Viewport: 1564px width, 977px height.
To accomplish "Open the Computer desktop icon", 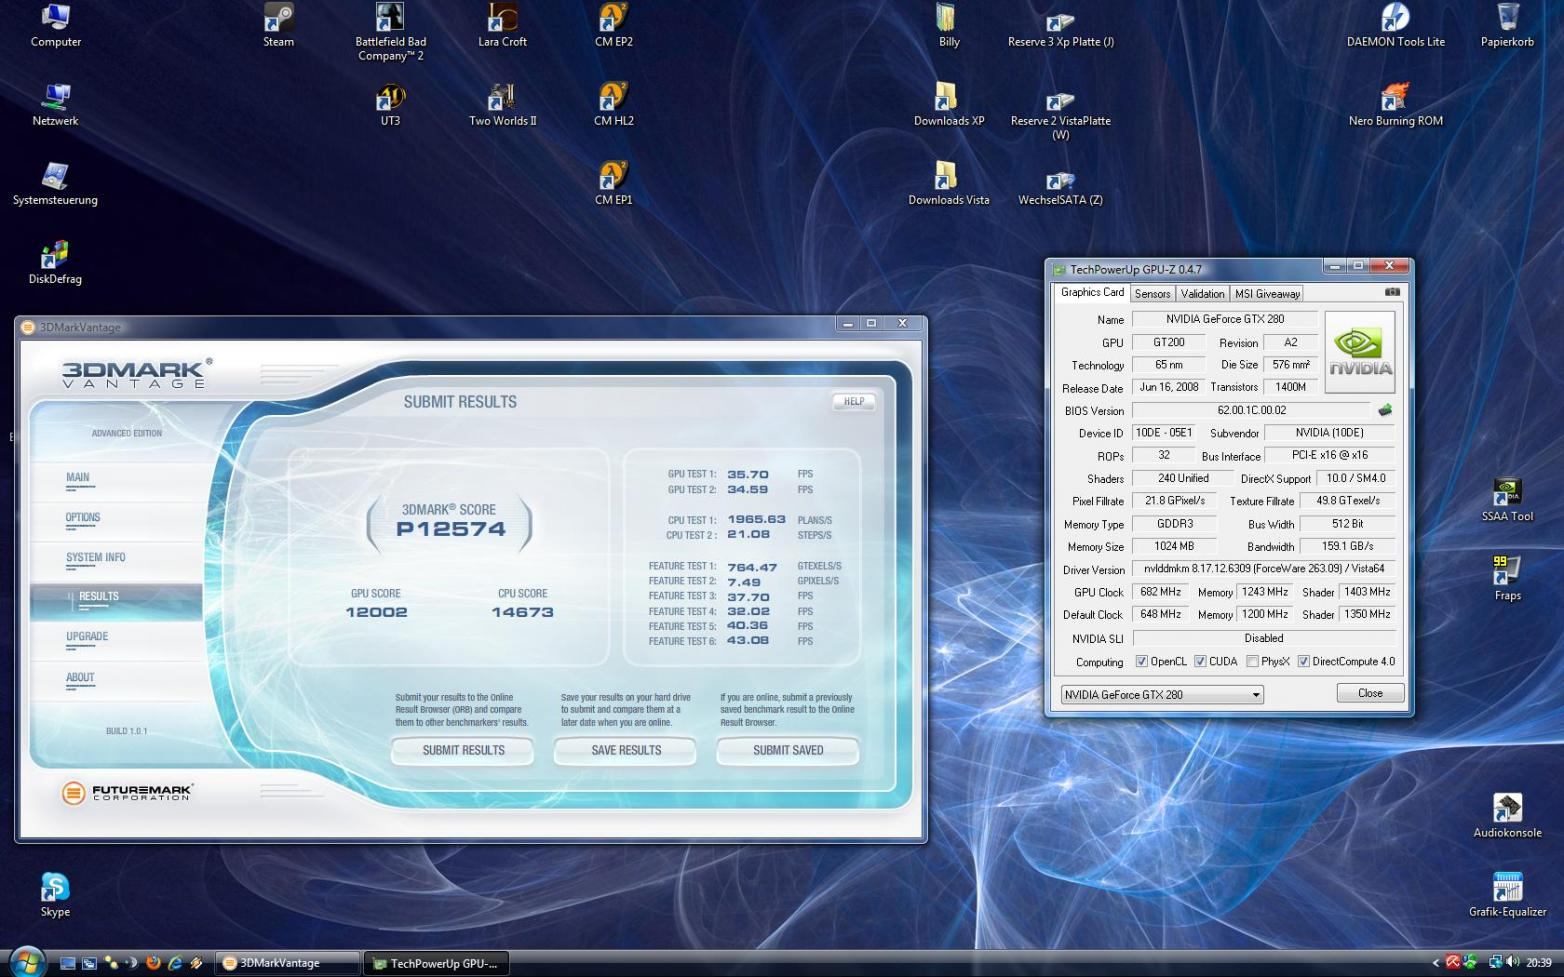I will [x=55, y=26].
